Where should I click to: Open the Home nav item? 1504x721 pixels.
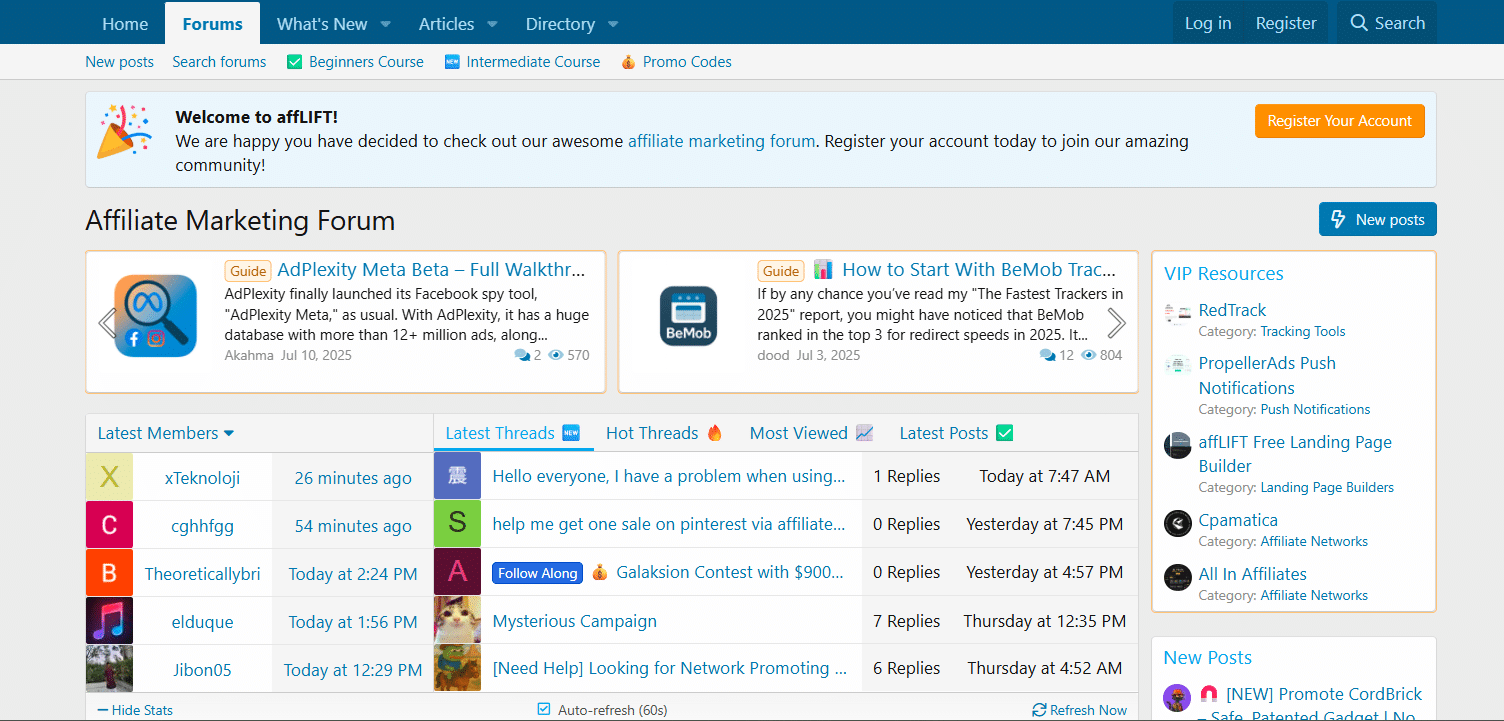[x=125, y=24]
